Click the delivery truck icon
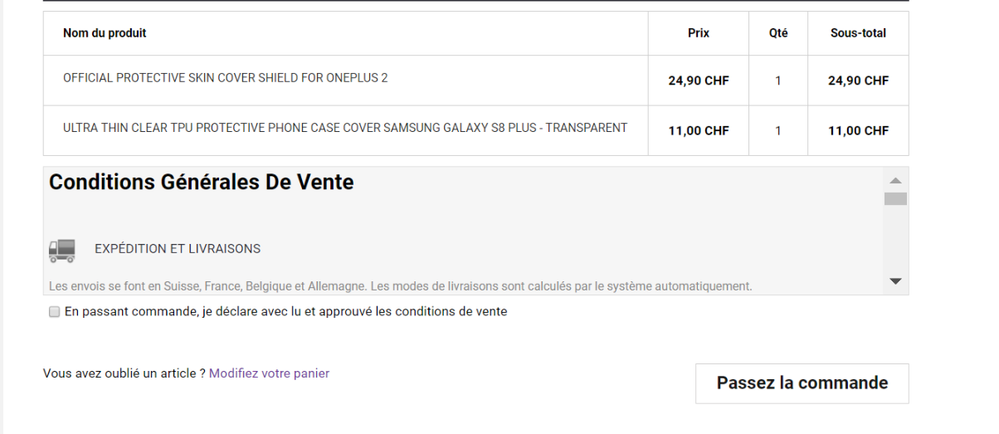This screenshot has height=434, width=999. (x=62, y=250)
